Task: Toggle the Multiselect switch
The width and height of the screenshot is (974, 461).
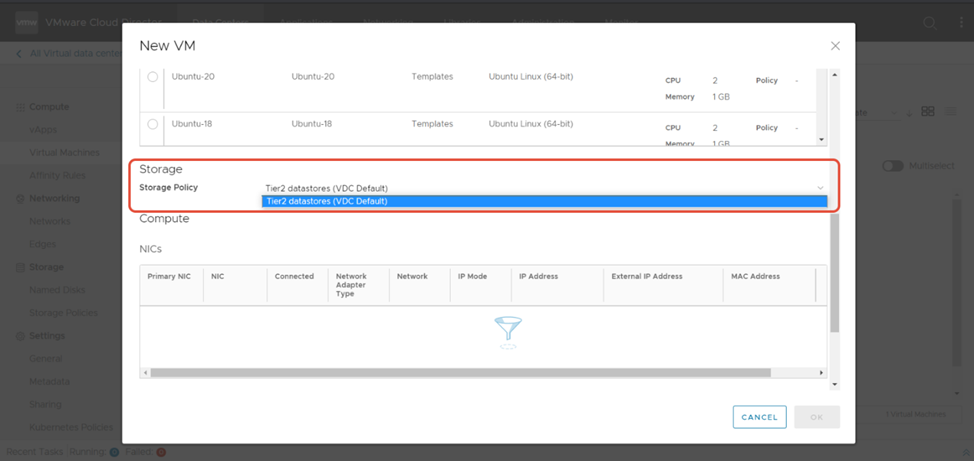Action: pyautogui.click(x=892, y=166)
